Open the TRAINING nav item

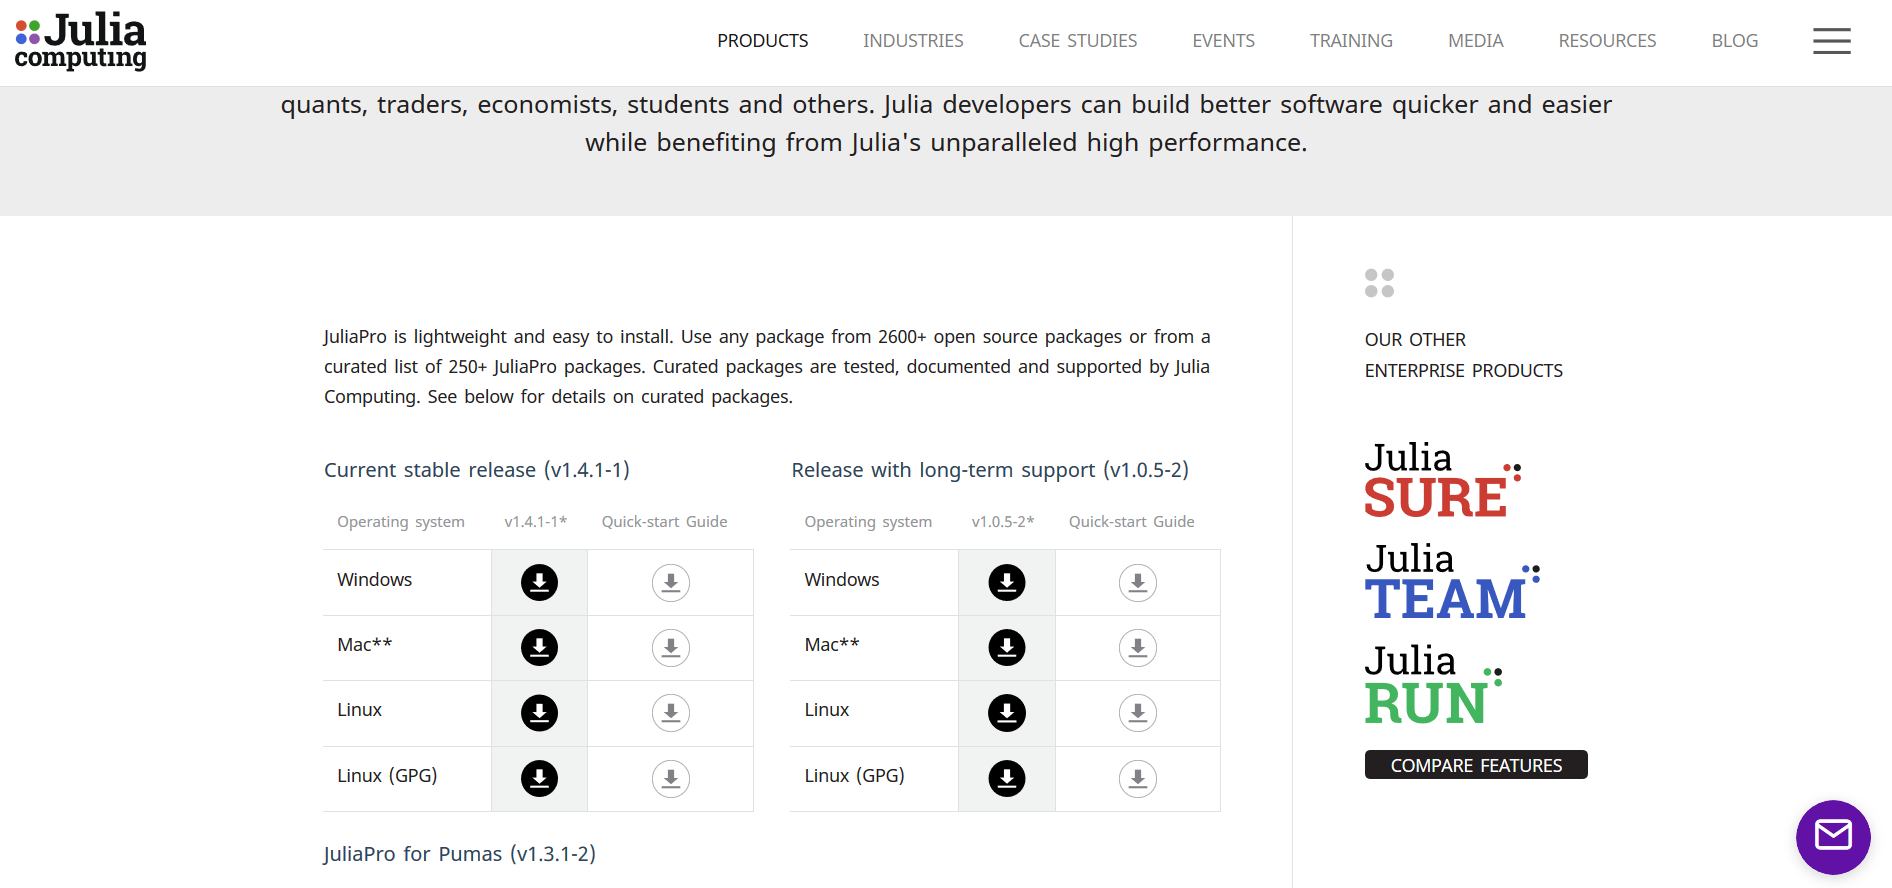click(x=1351, y=41)
